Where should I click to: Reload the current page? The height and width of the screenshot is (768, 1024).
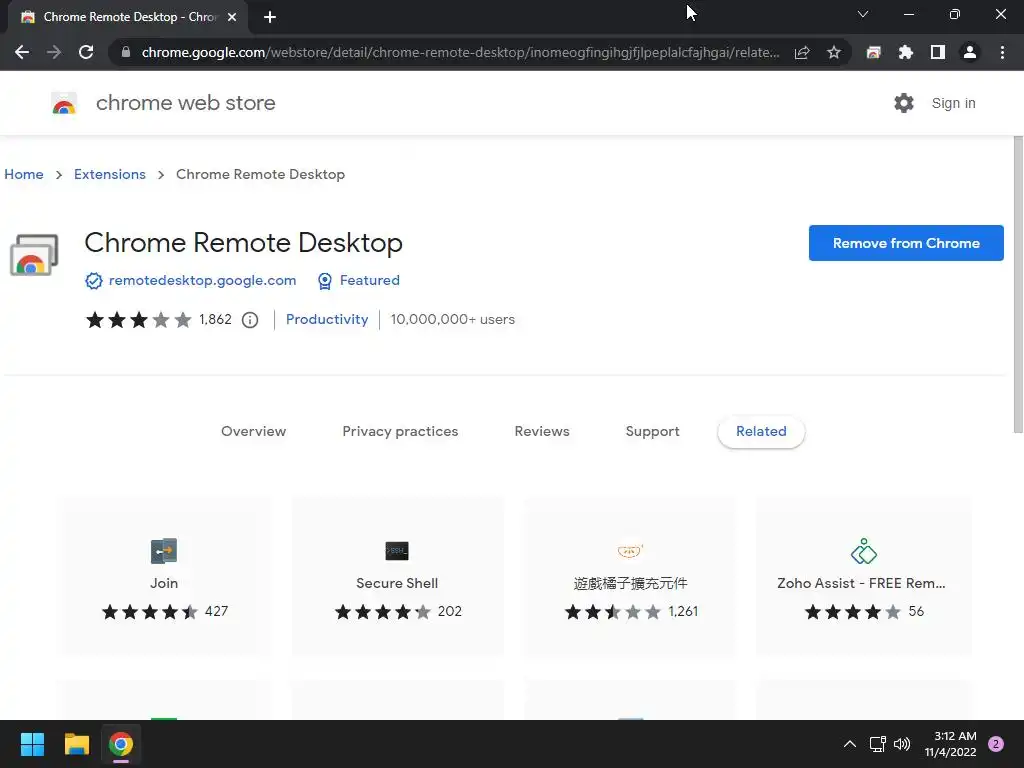click(86, 52)
